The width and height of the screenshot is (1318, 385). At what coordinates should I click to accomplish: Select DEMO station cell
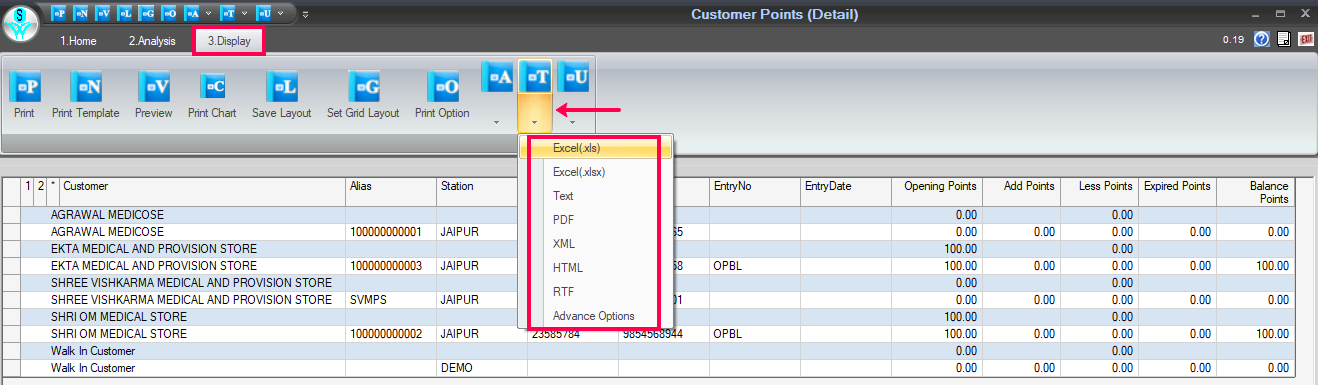coord(482,368)
